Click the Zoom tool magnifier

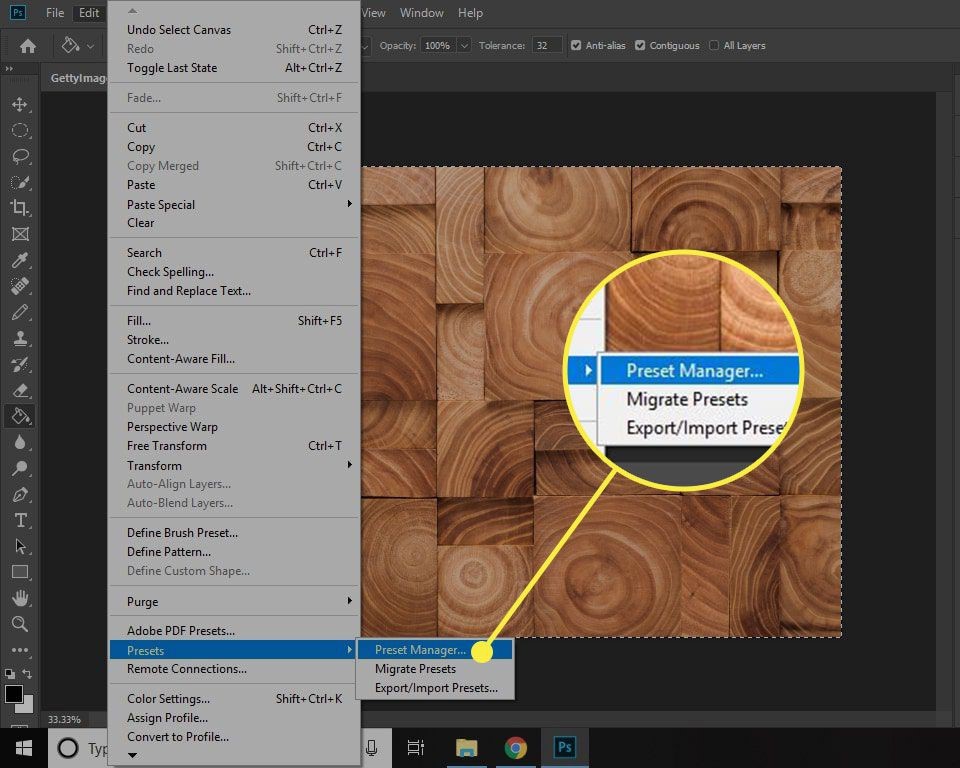[19, 624]
